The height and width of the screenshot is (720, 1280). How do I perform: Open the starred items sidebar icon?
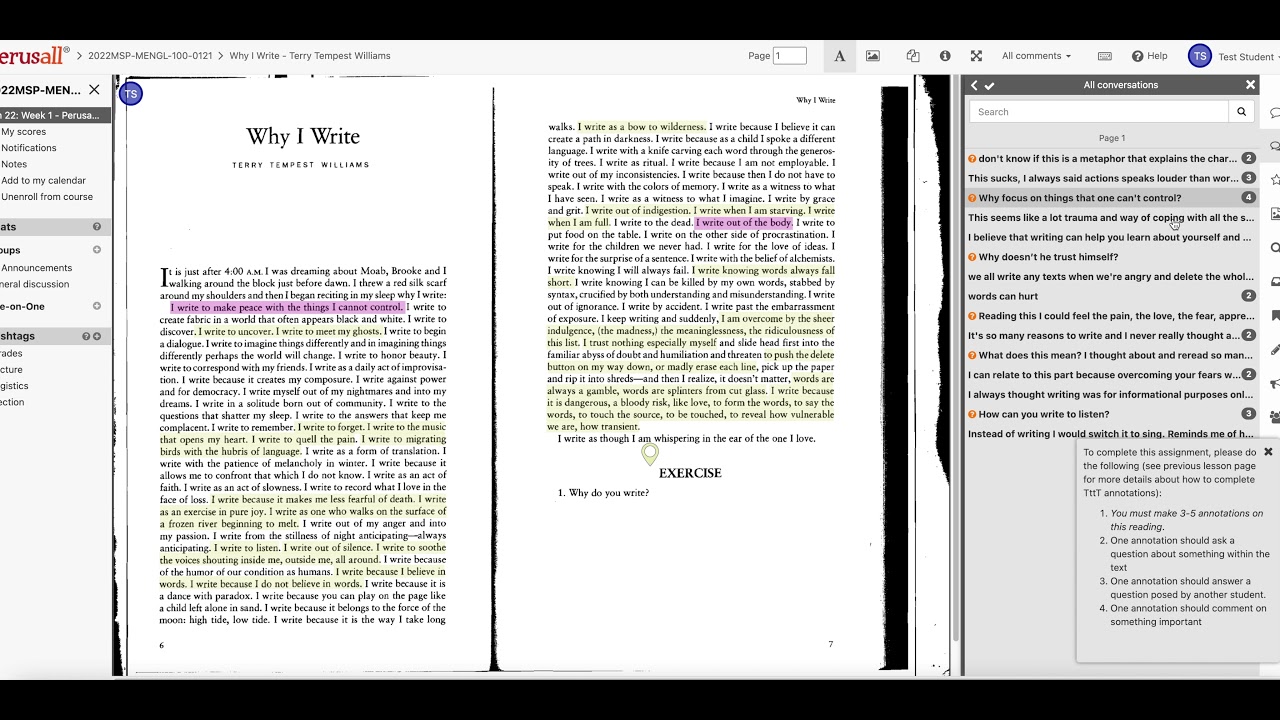[1275, 180]
